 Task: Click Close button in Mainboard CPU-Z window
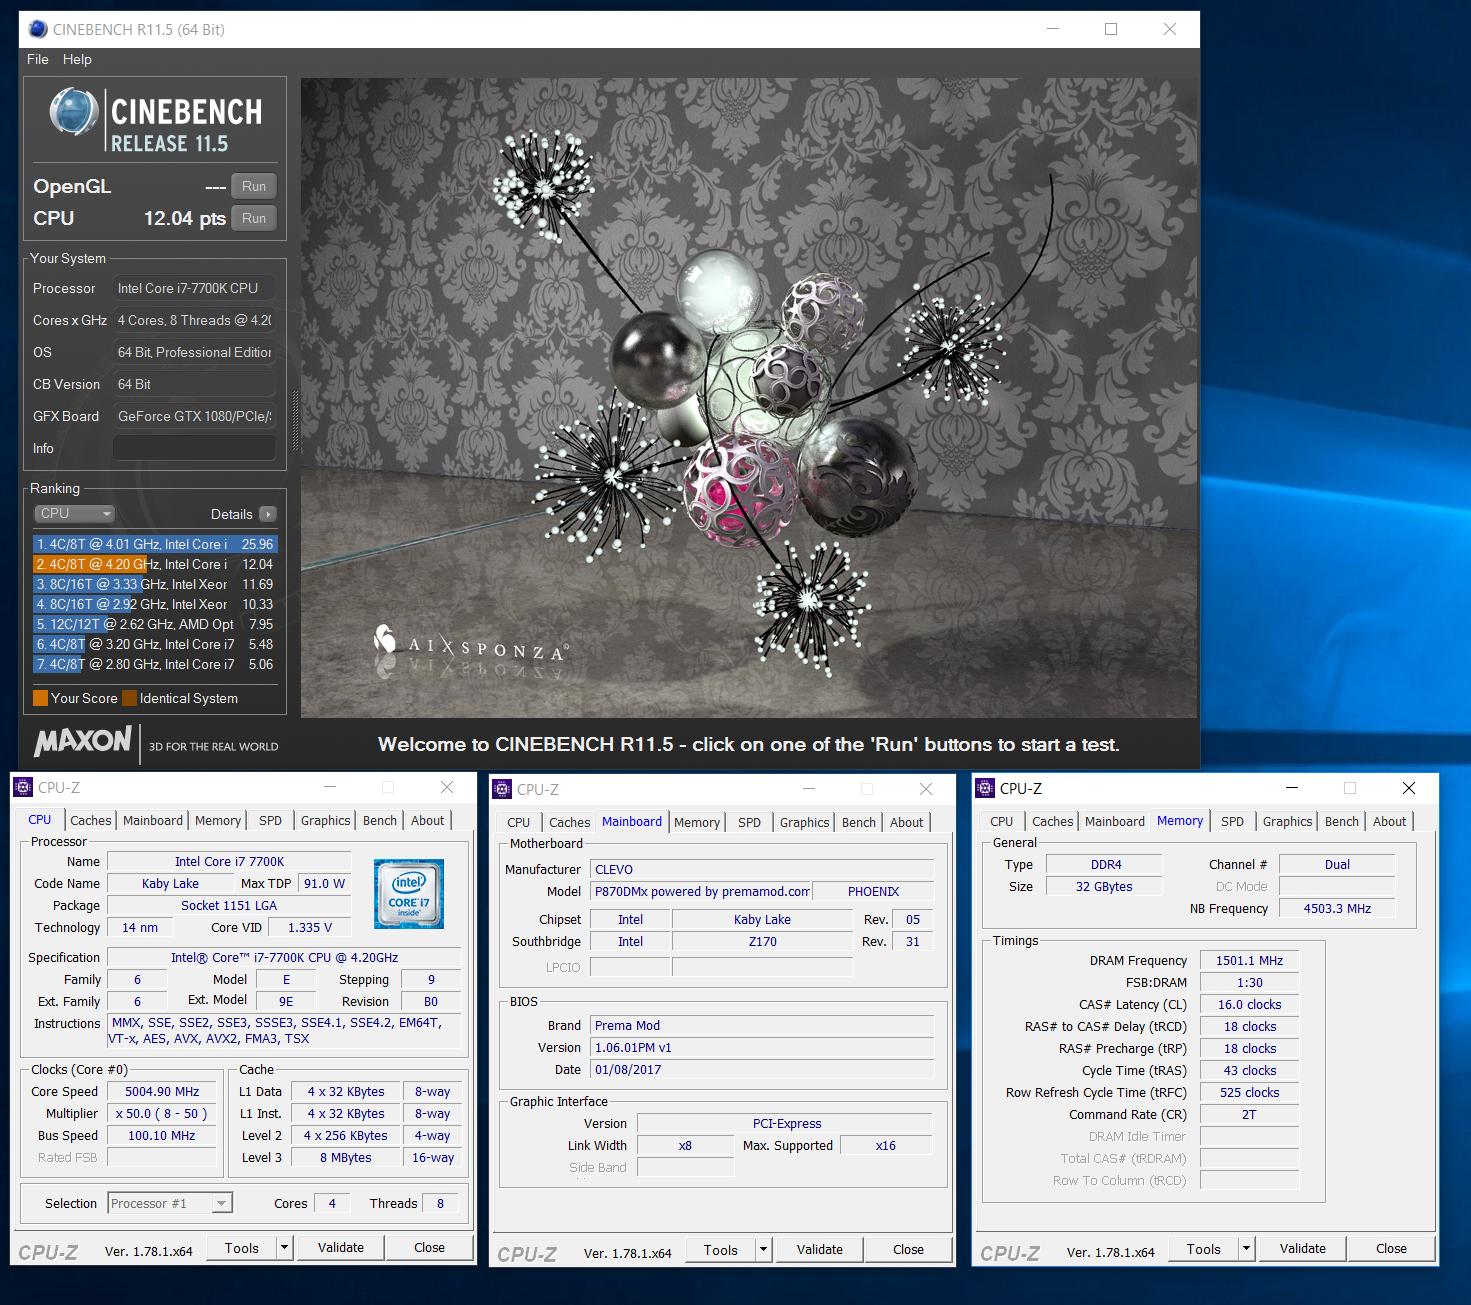point(909,1249)
